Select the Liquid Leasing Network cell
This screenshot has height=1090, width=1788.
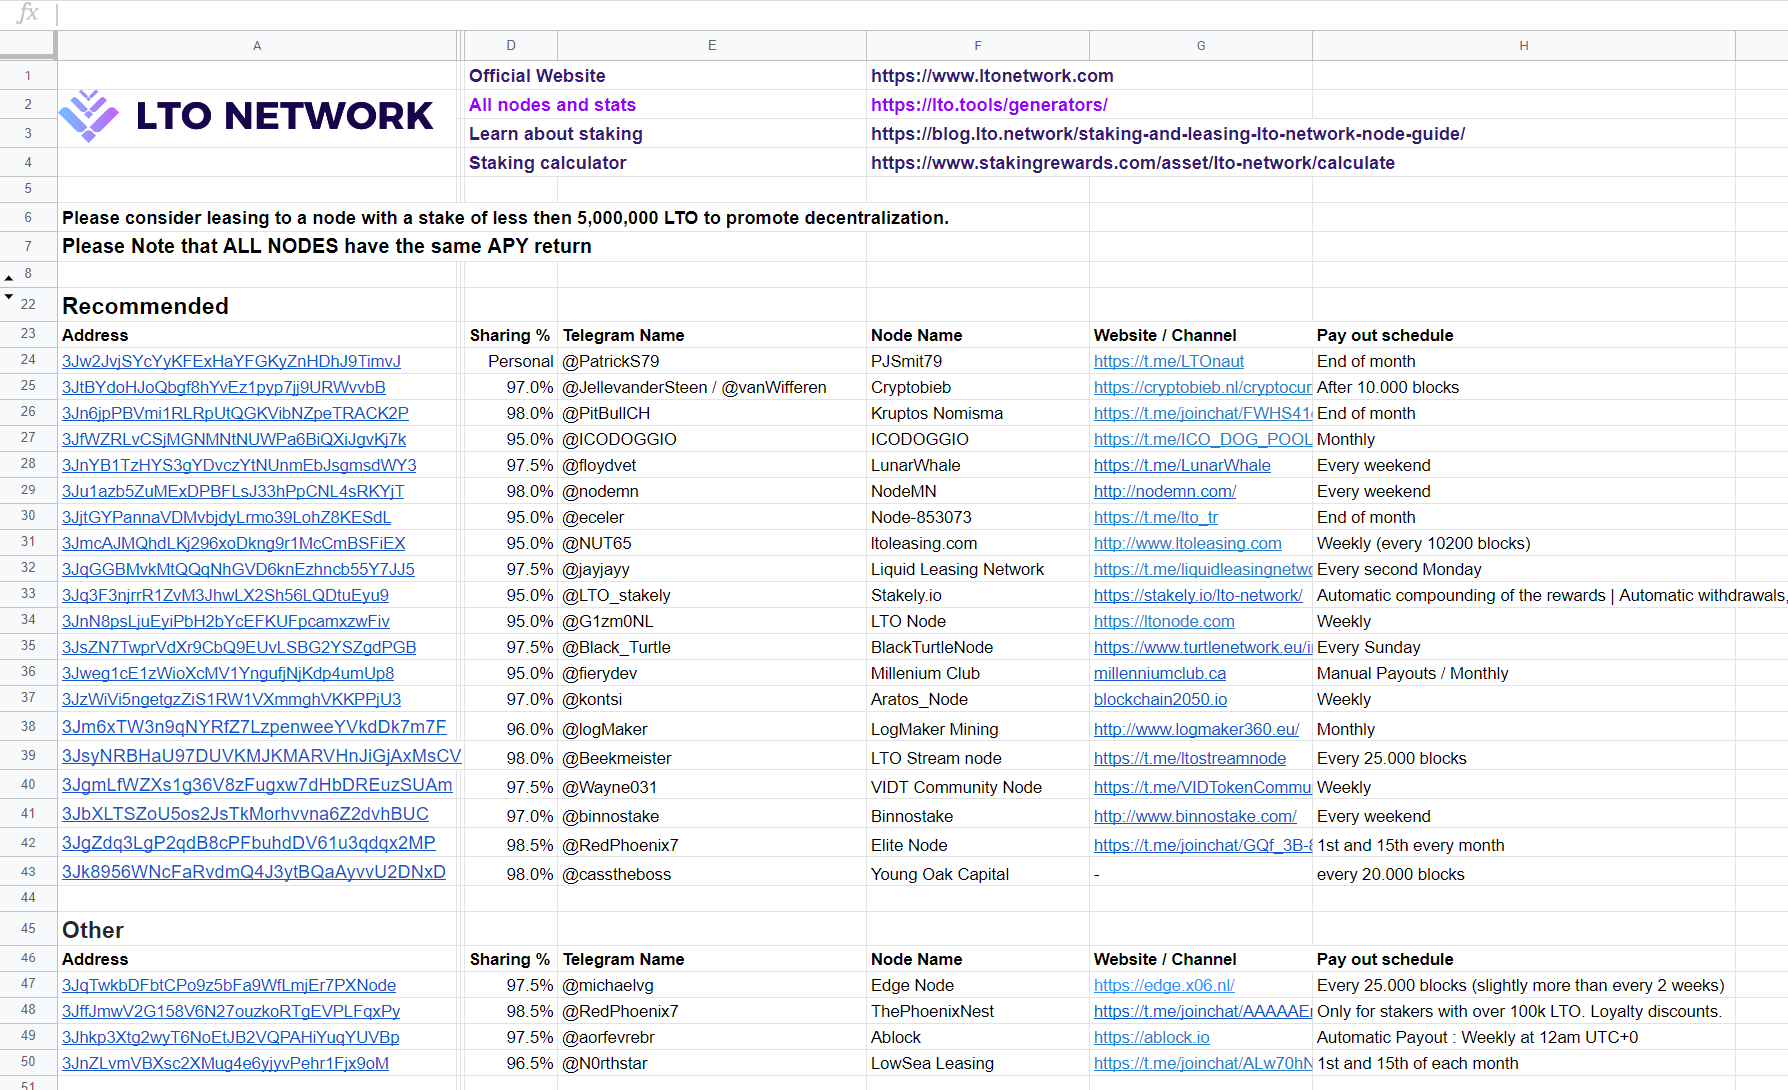pyautogui.click(x=978, y=569)
